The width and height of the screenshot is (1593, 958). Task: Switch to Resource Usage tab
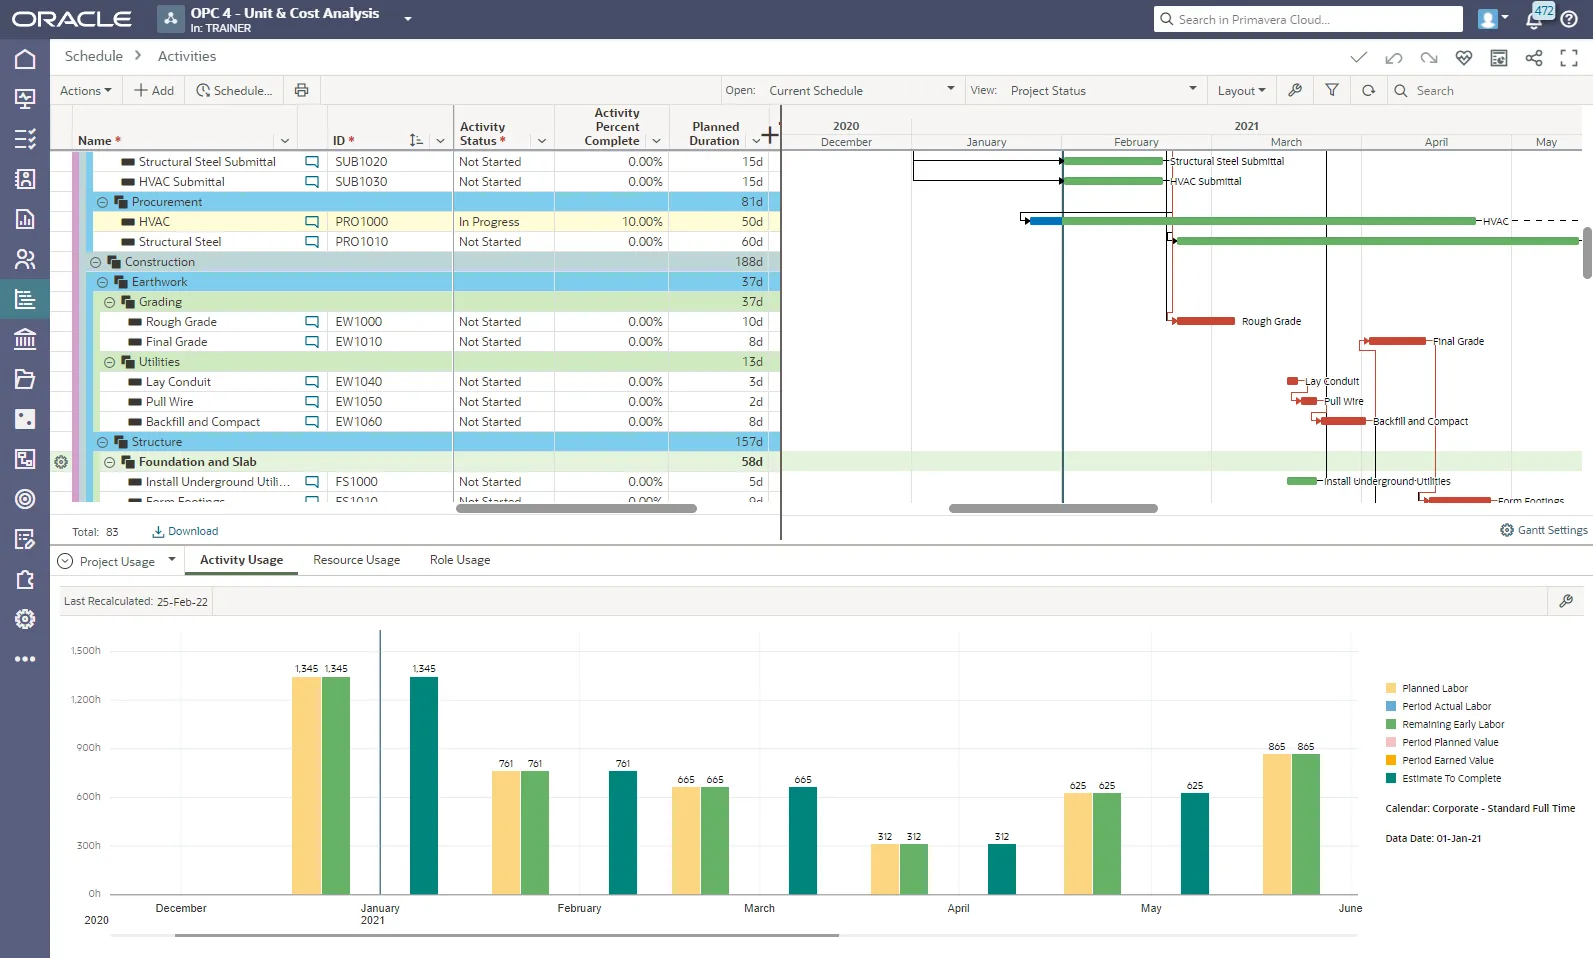[356, 560]
